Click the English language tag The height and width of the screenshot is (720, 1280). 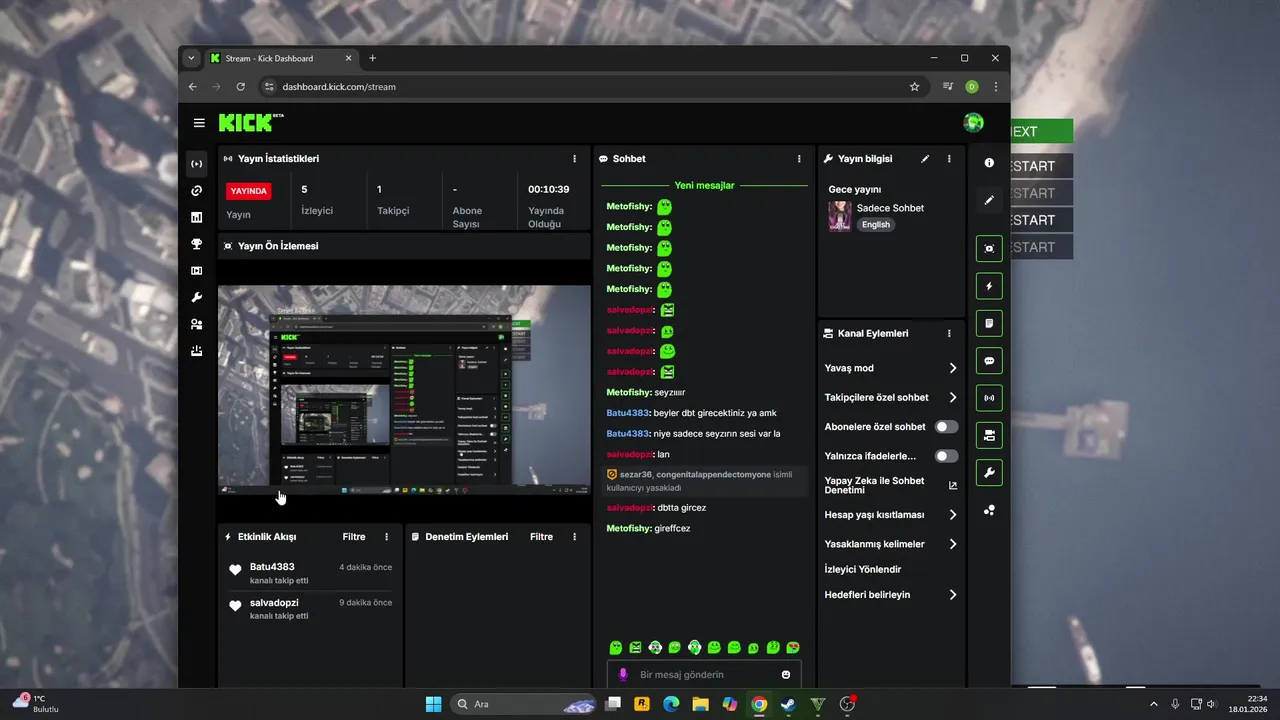[x=876, y=225]
